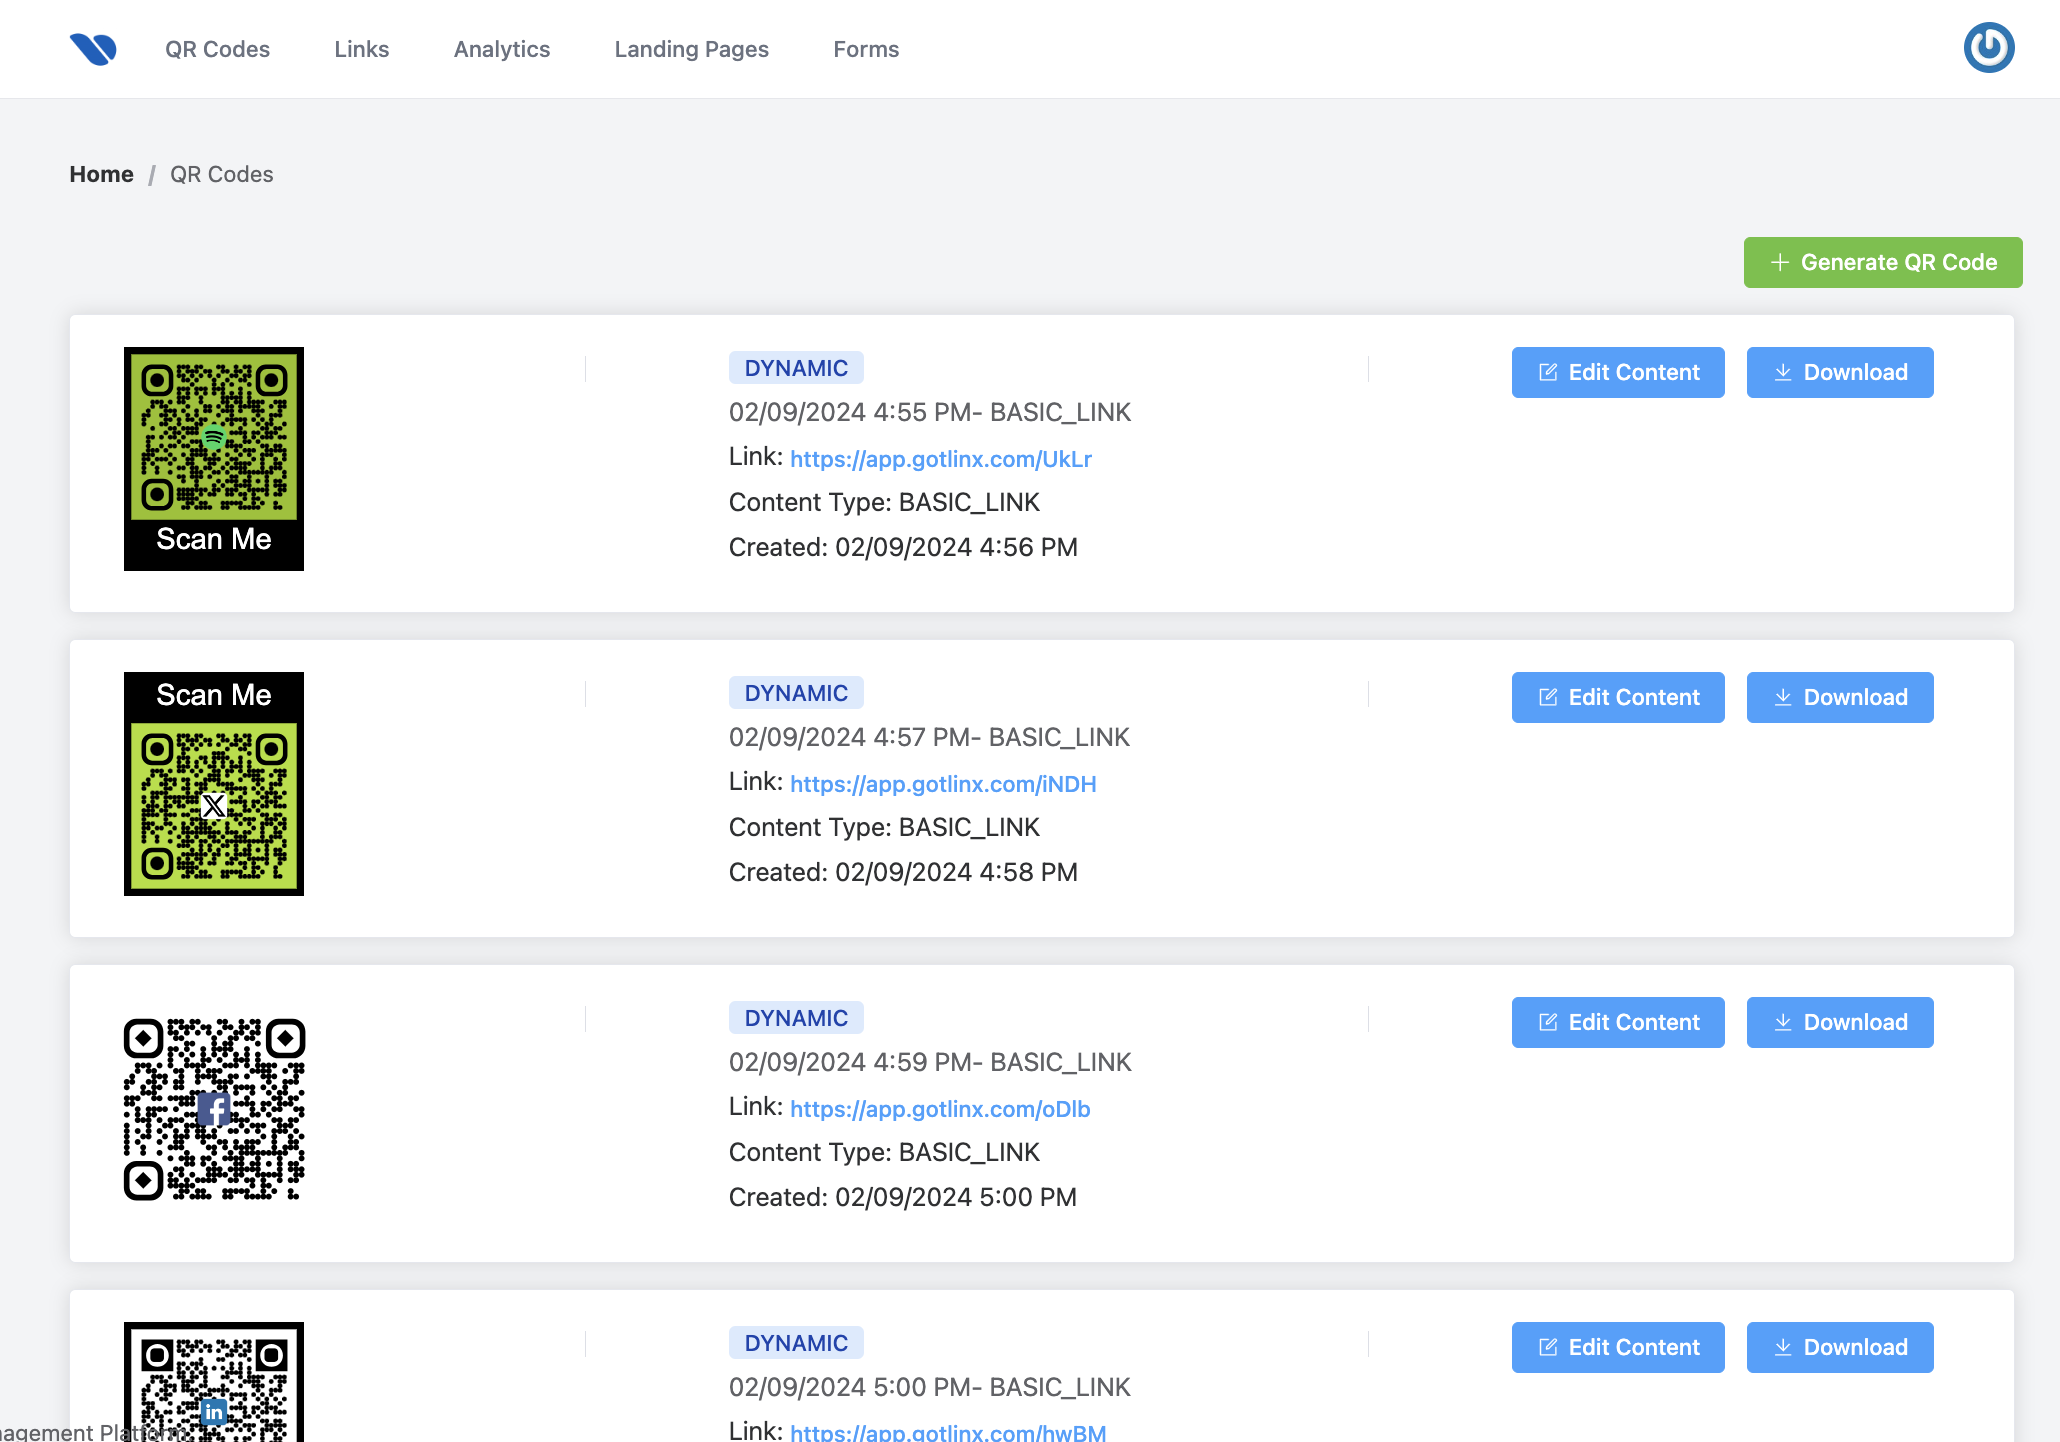The width and height of the screenshot is (2060, 1442).
Task: Click Content Type text on the iNDH card
Action: (x=884, y=827)
